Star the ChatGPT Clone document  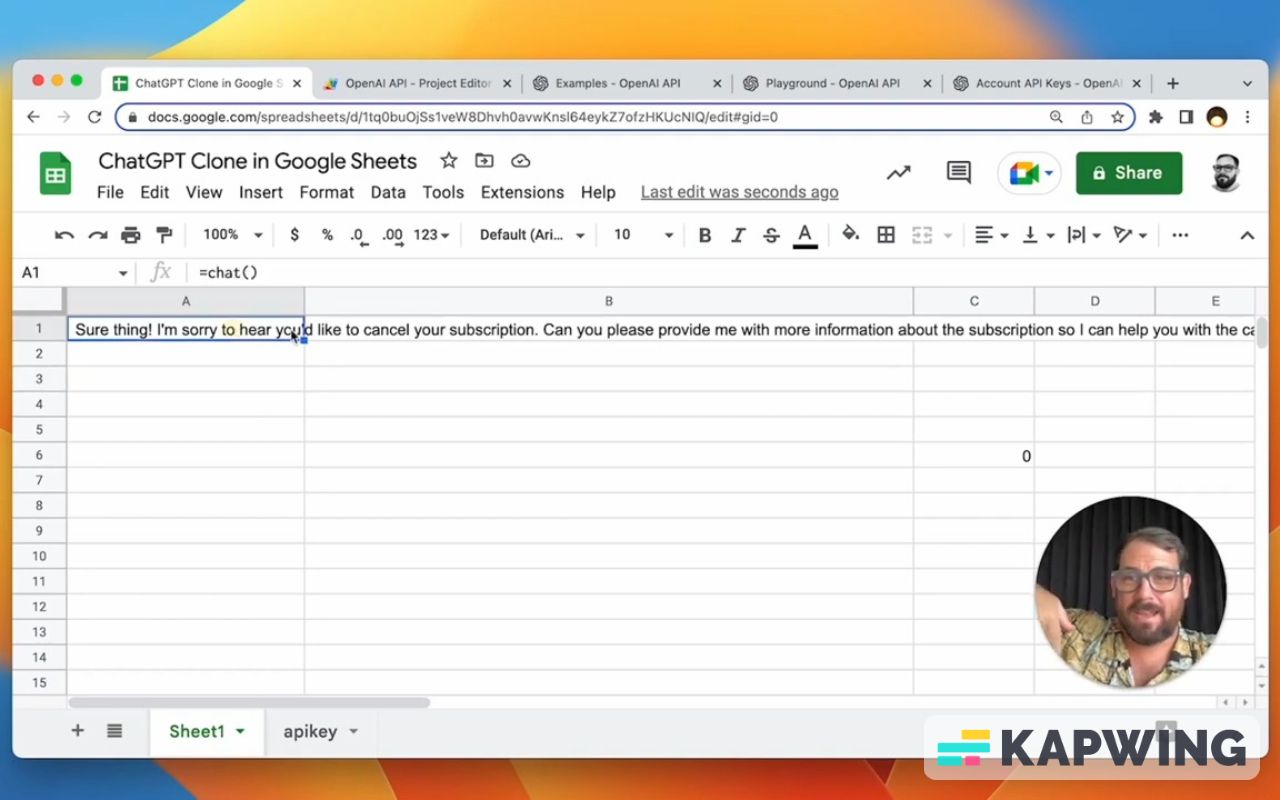449,160
